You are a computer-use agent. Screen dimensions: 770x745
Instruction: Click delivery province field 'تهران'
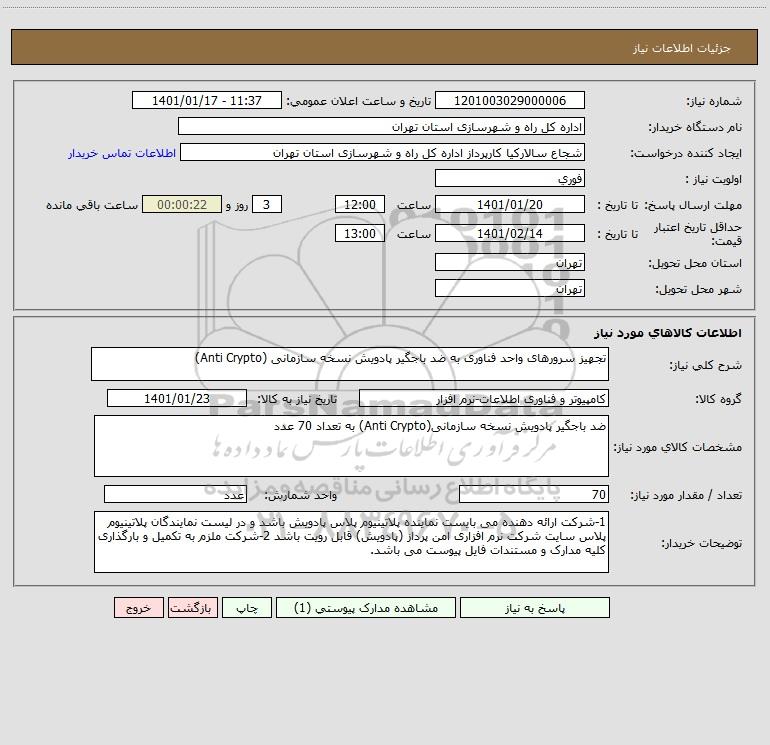click(510, 263)
